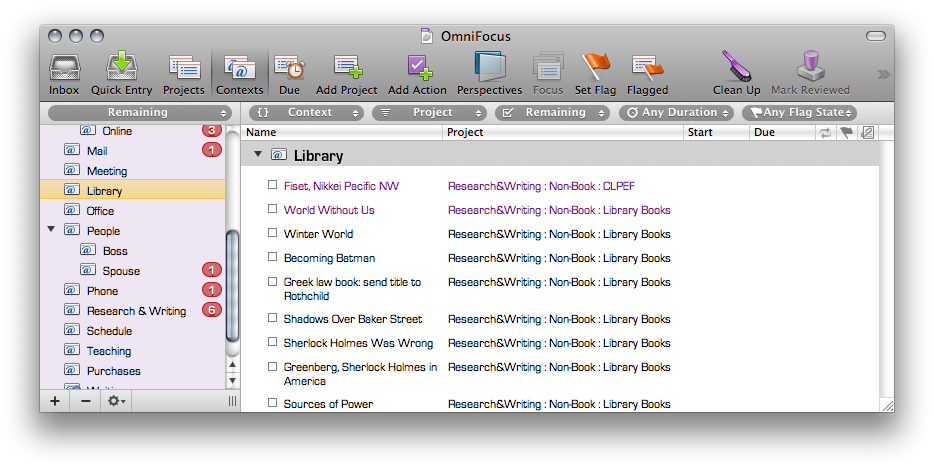This screenshot has width=934, height=467.
Task: Sort by the Start column header
Action: coord(717,132)
